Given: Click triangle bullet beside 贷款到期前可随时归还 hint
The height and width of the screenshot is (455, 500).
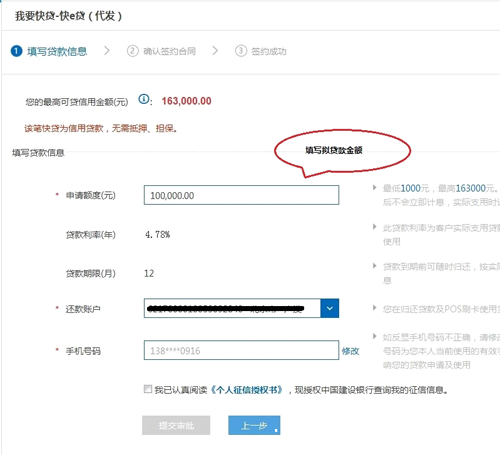Looking at the screenshot, I should (x=375, y=266).
